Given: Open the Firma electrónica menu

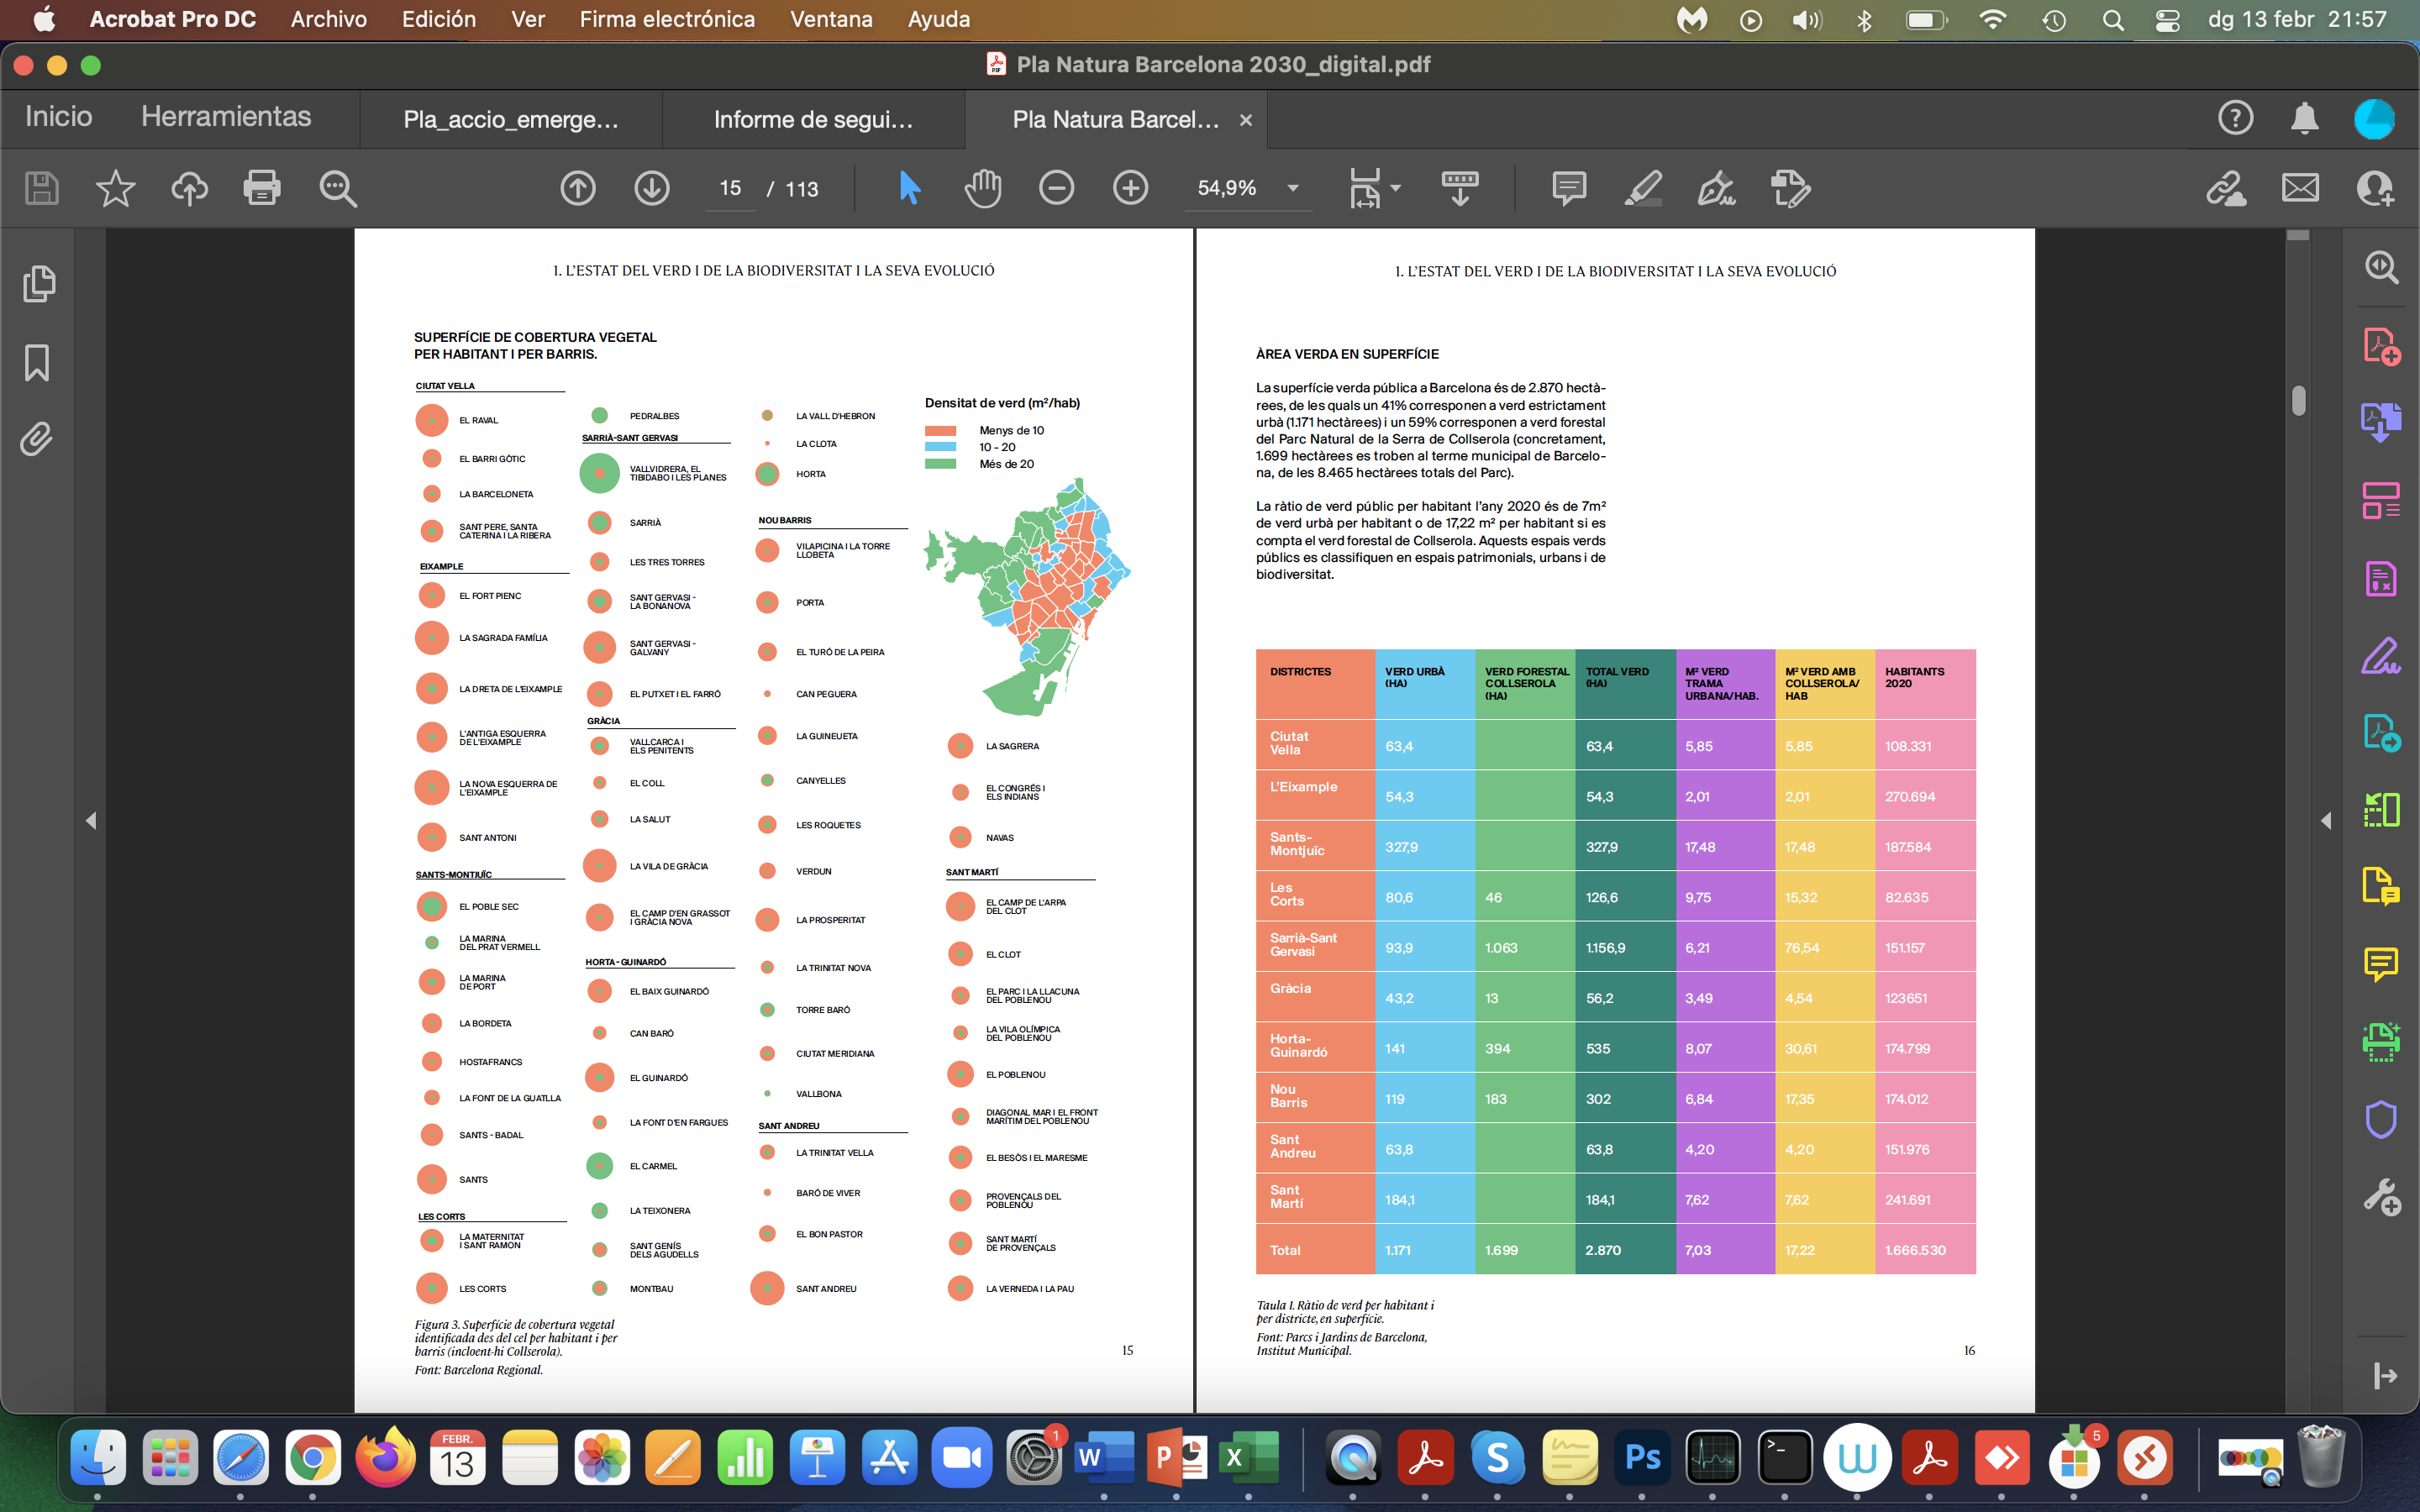Looking at the screenshot, I should (x=666, y=19).
